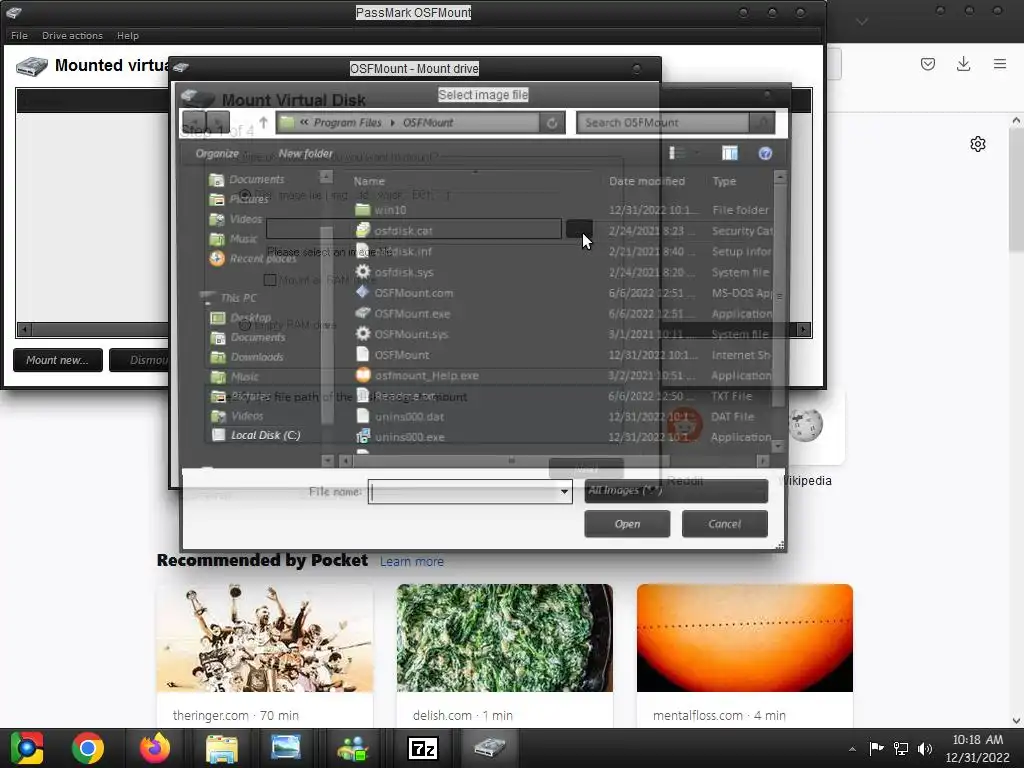Open Firefox list all tabs chevron

pyautogui.click(x=862, y=22)
